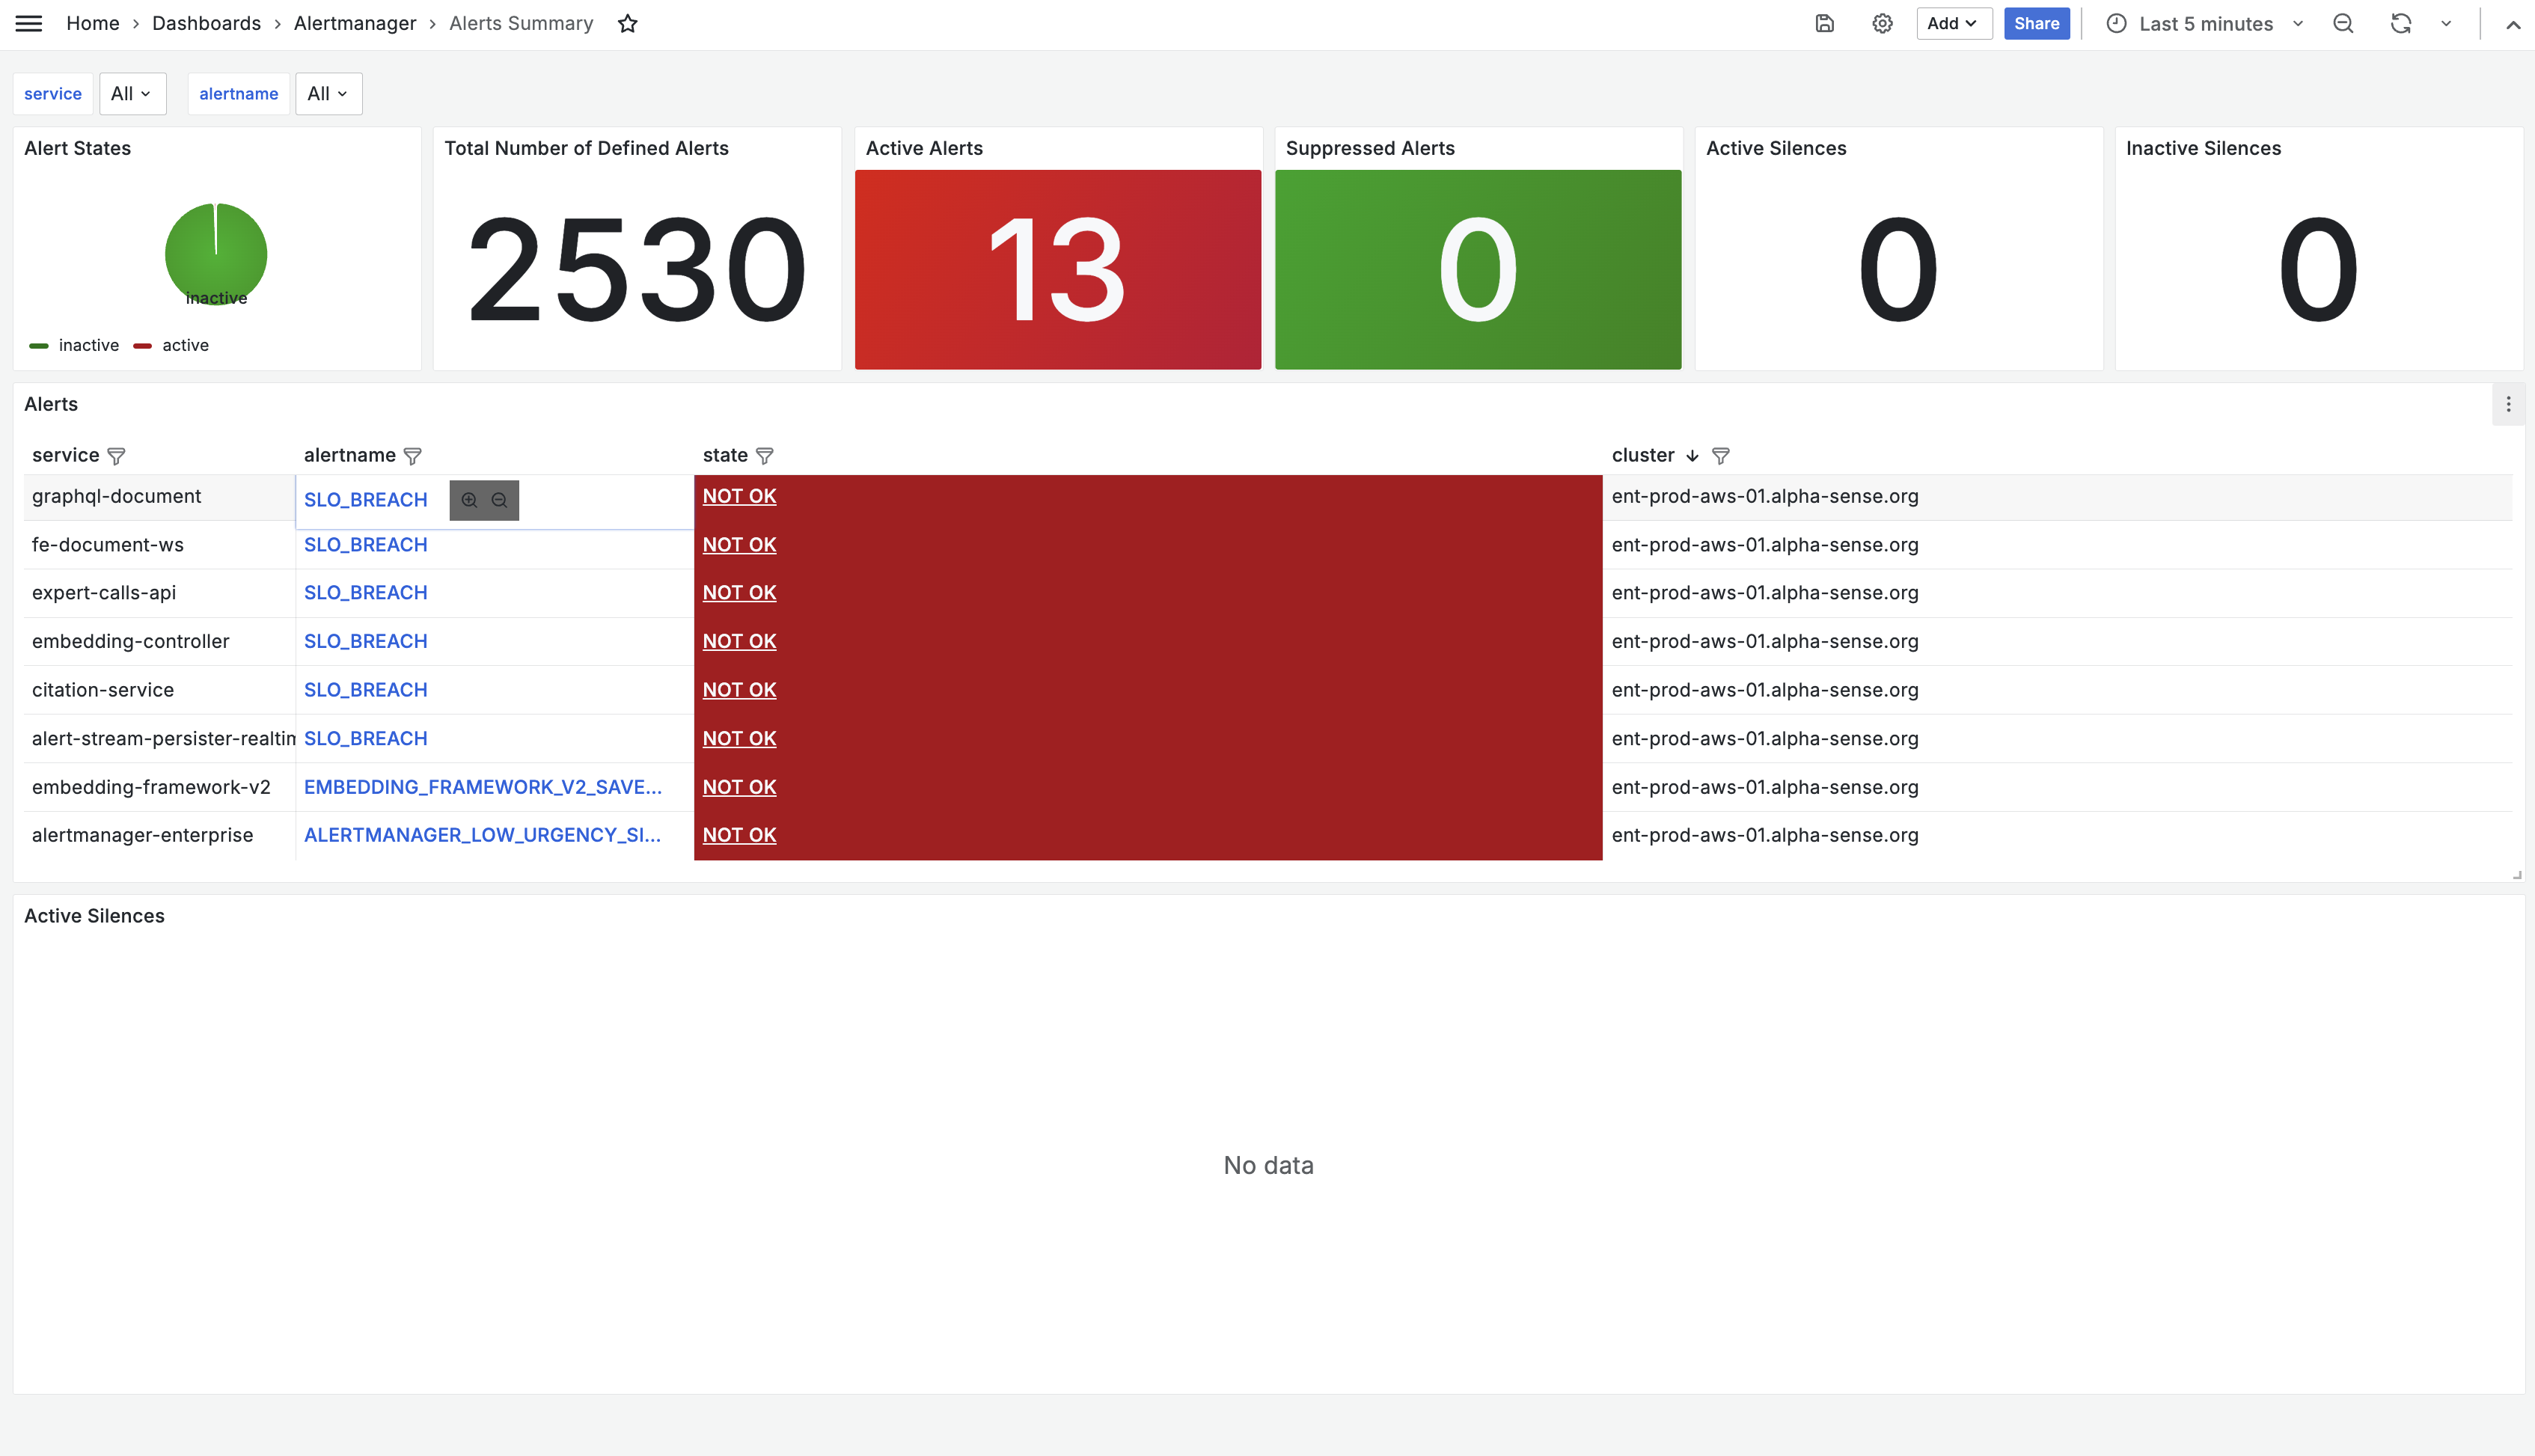Click NOT OK state for embedding-framework-v2
The height and width of the screenshot is (1456, 2535).
pos(739,787)
